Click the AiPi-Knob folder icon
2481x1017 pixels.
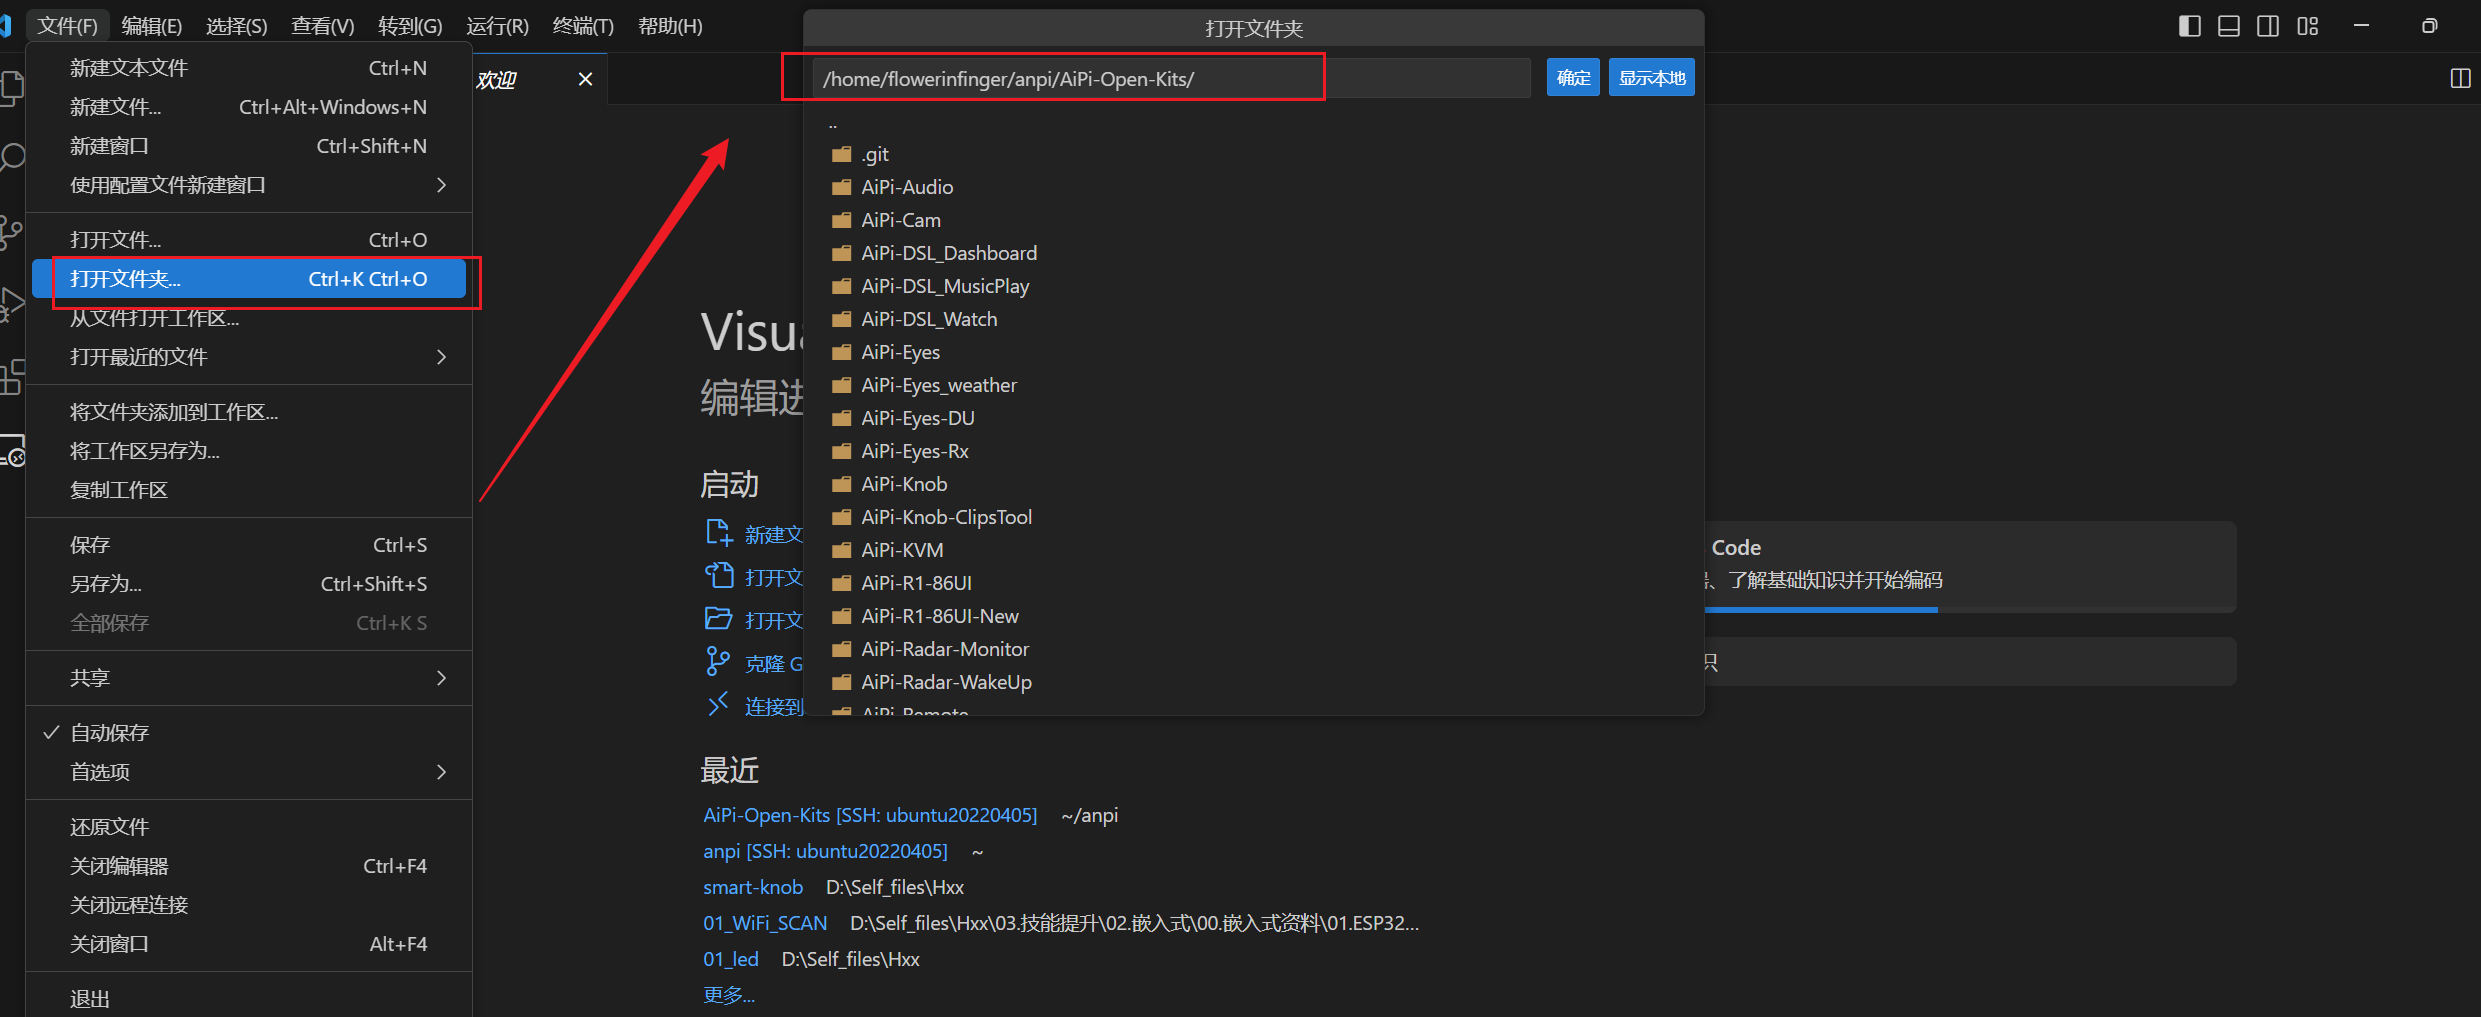pos(842,484)
